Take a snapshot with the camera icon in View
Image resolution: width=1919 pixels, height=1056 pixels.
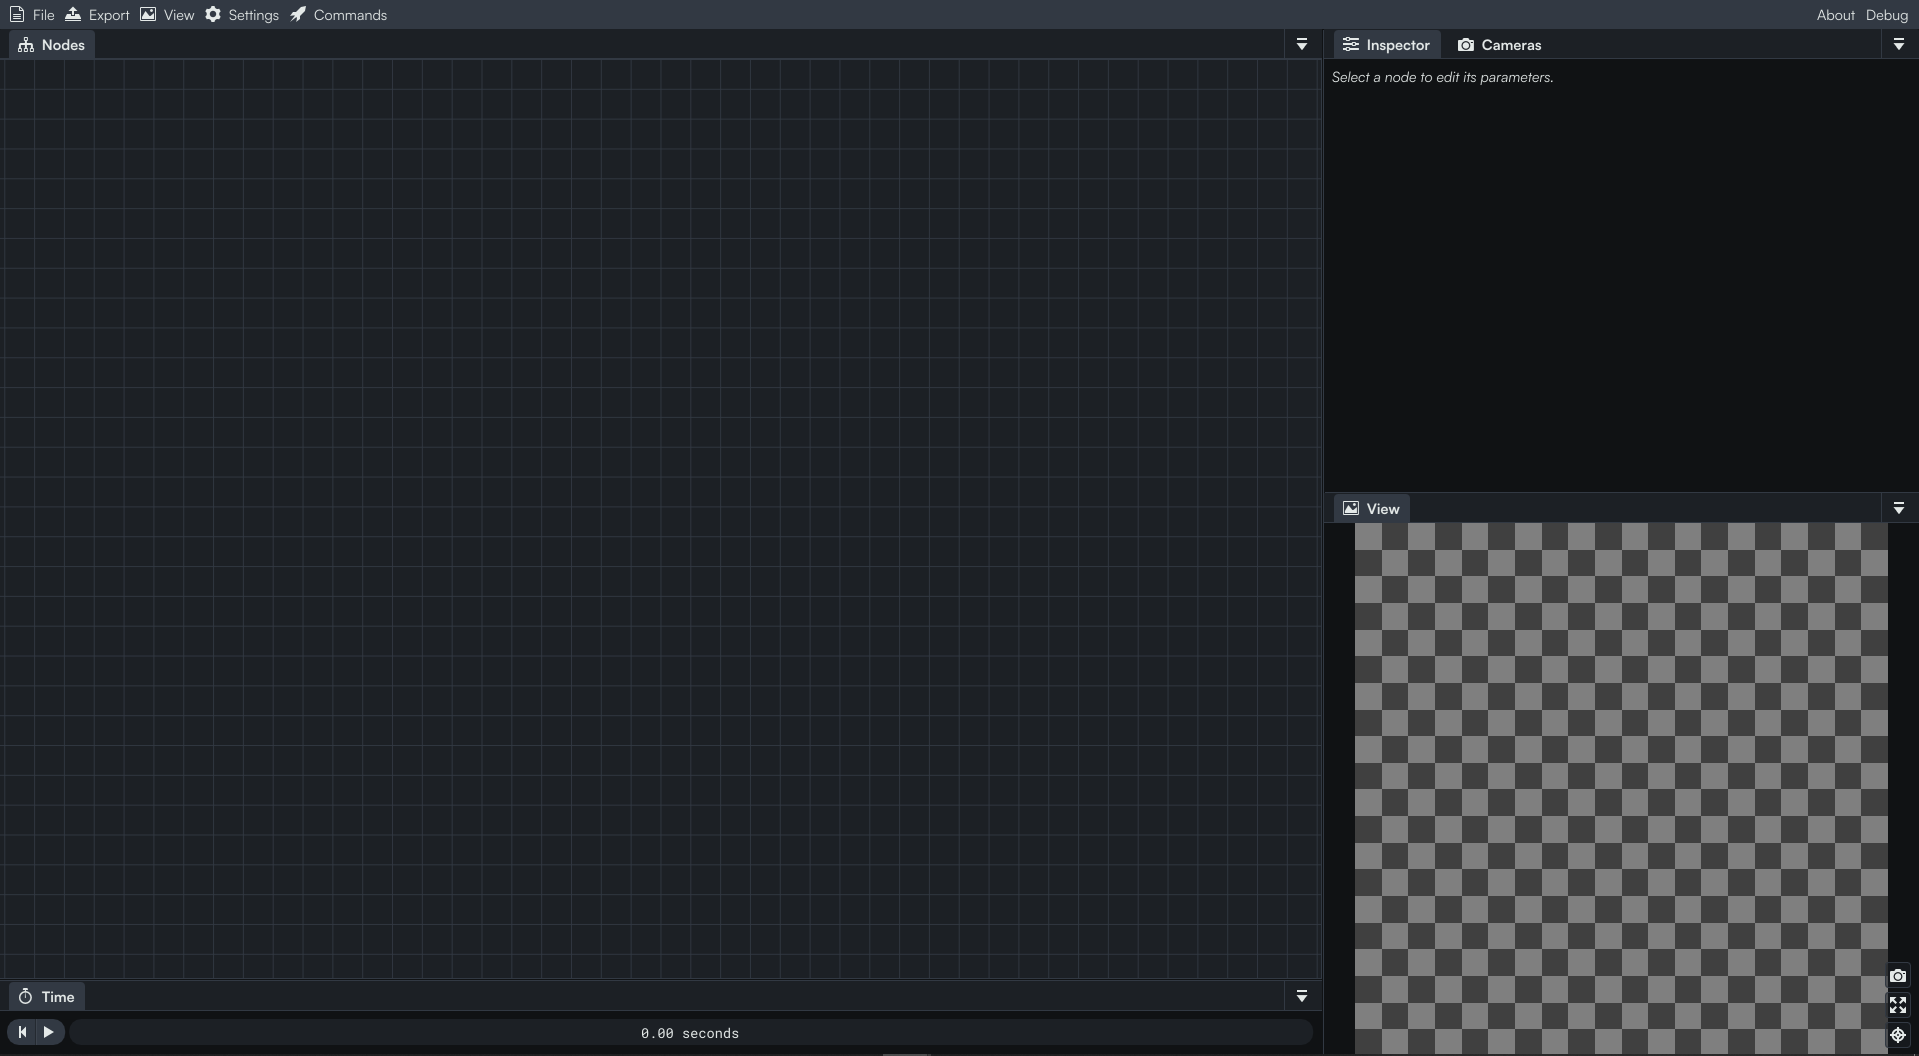coord(1897,976)
